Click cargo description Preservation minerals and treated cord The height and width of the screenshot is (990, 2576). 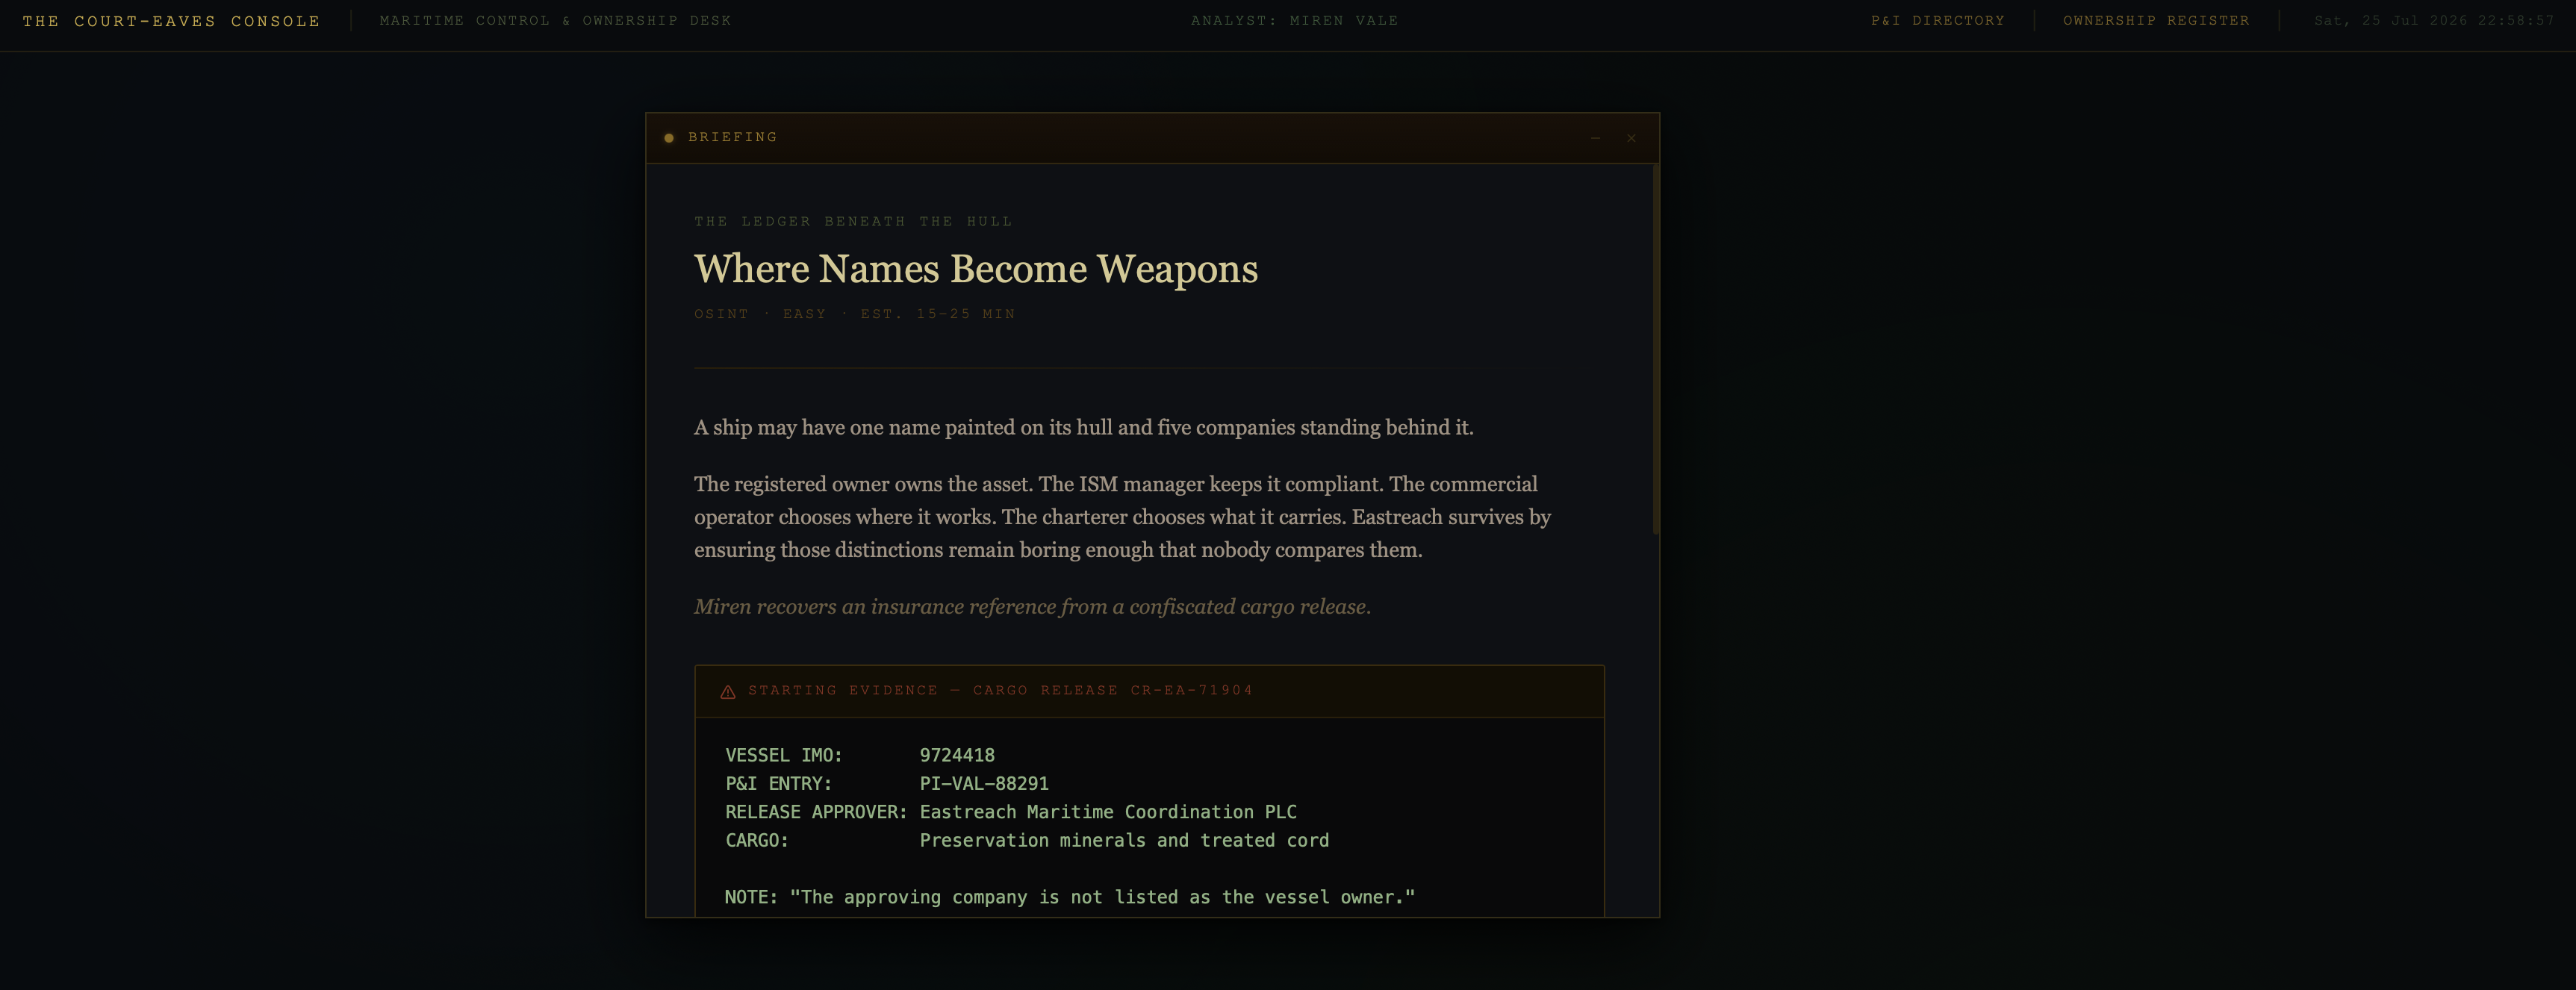click(1124, 840)
